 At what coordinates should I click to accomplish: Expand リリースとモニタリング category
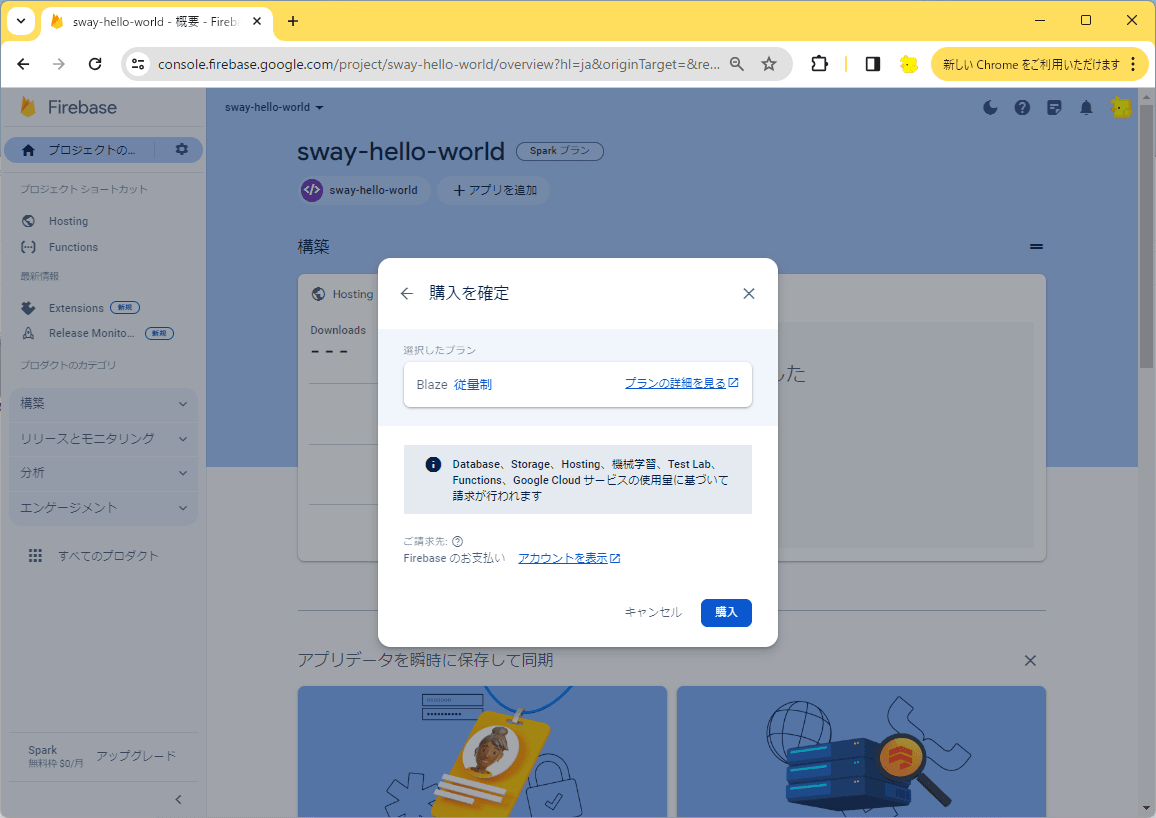point(103,438)
